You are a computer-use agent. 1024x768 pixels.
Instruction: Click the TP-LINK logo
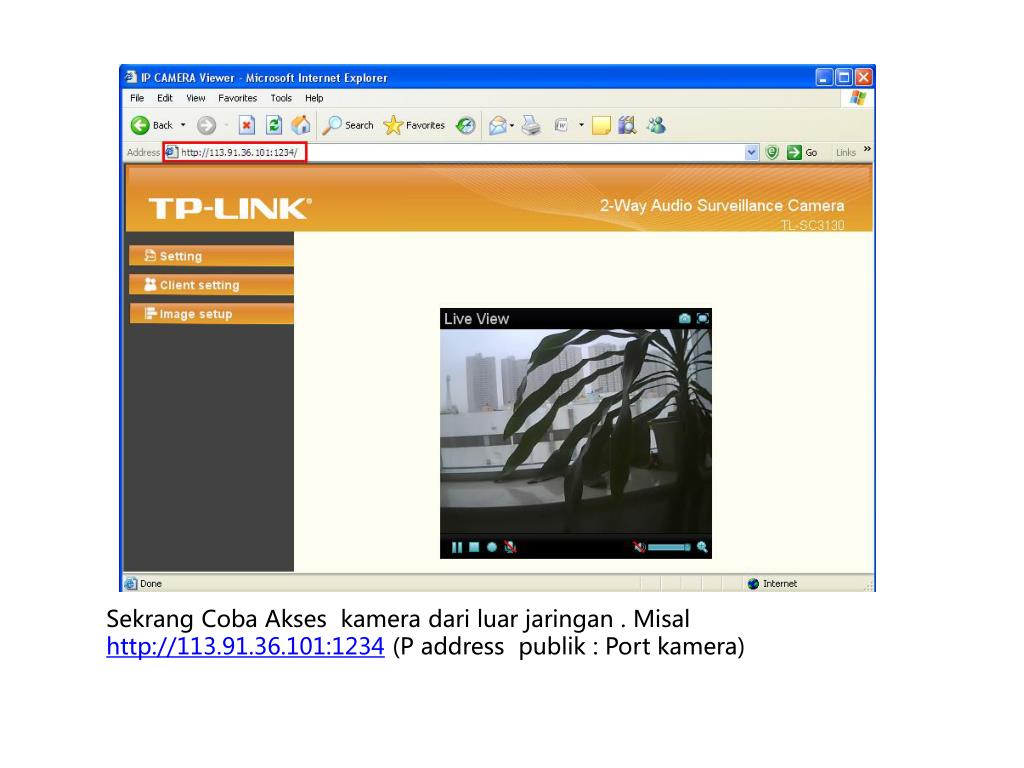(230, 208)
